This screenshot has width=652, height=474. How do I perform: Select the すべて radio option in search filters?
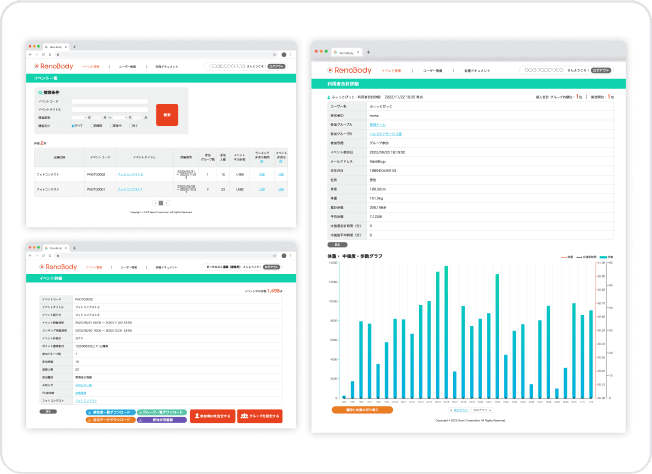tap(73, 126)
